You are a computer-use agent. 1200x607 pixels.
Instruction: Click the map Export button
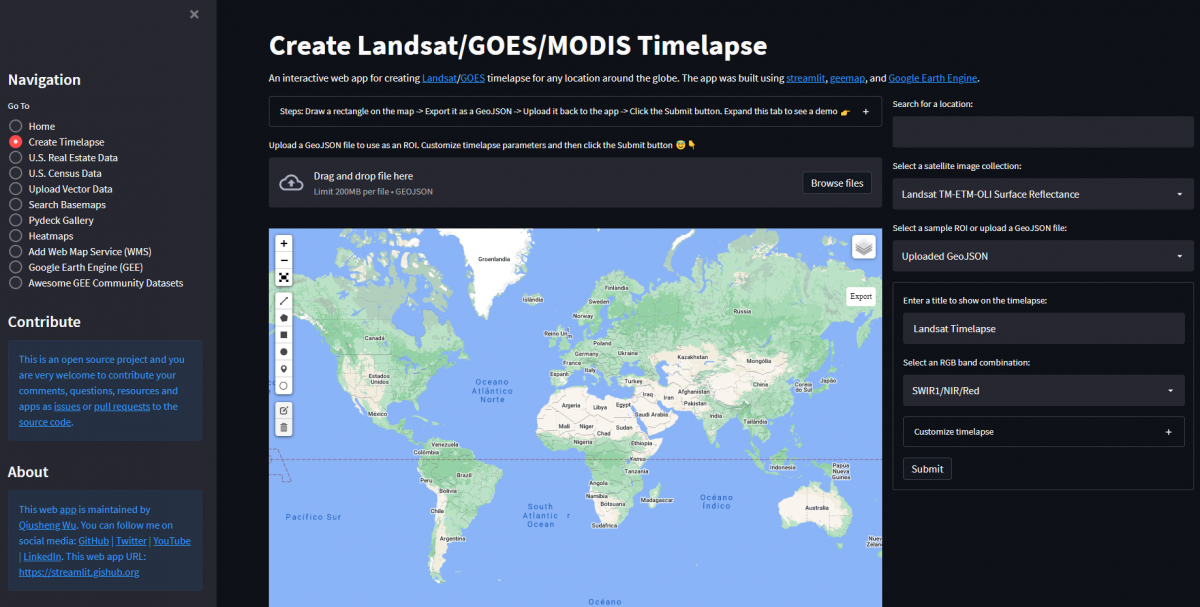(861, 296)
